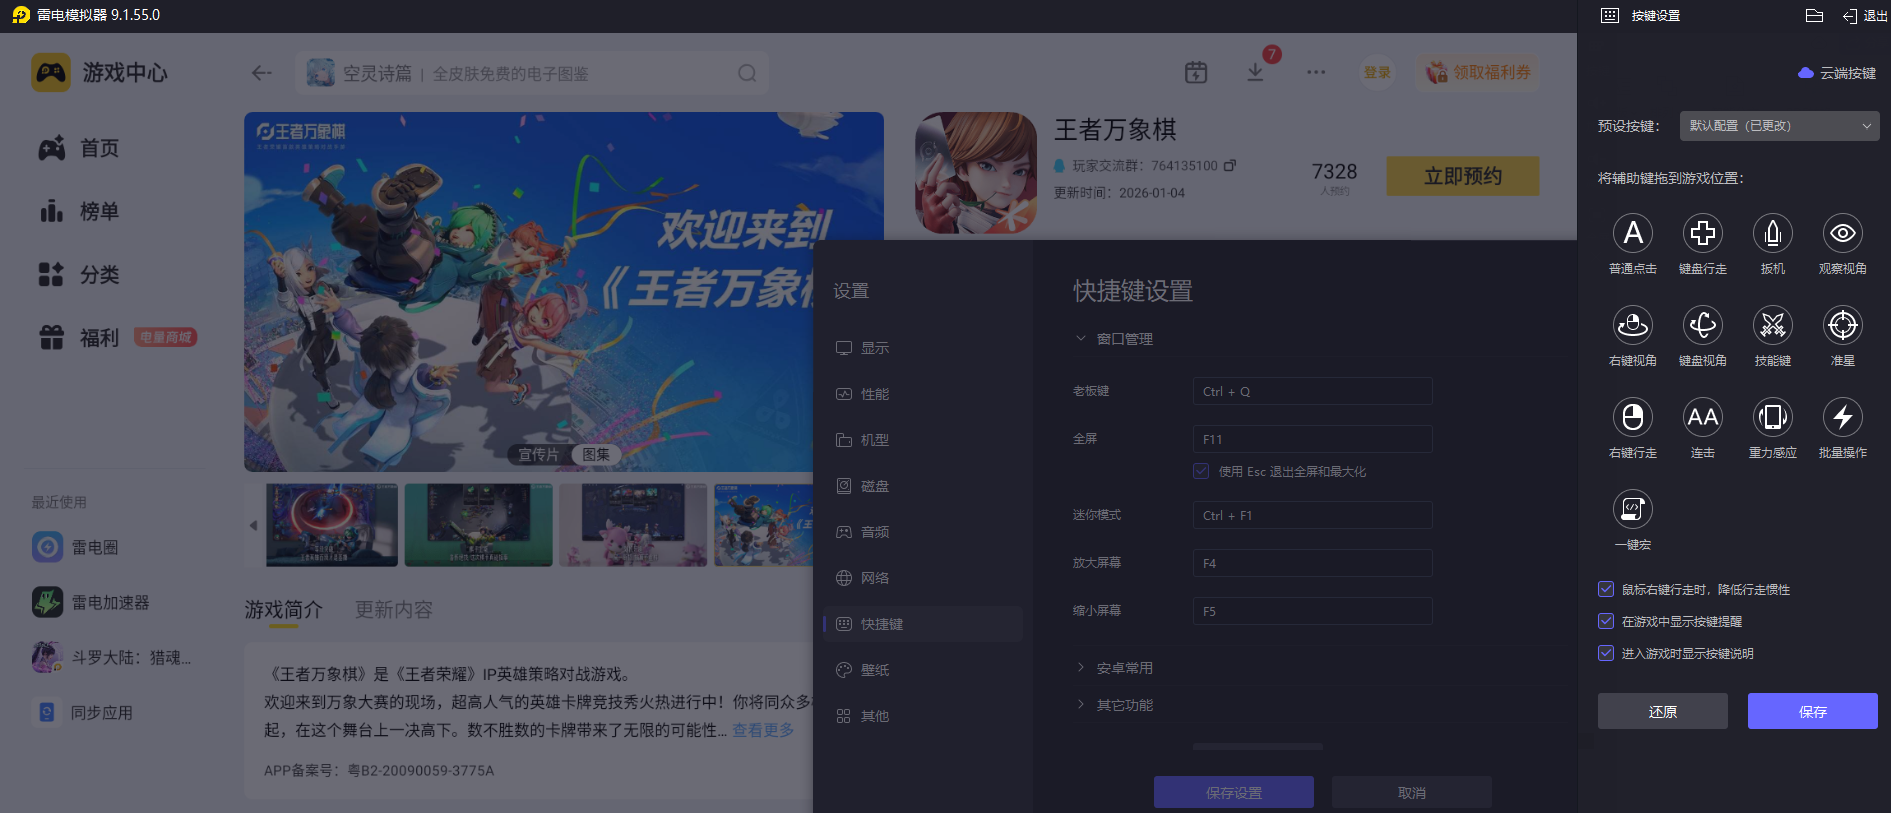Copy the player group number 764135100
The width and height of the screenshot is (1891, 813).
point(1230,165)
